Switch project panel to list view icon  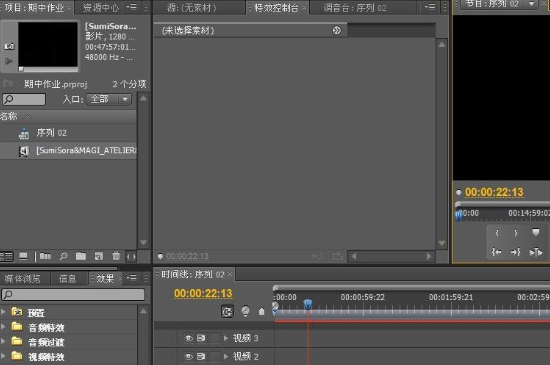point(7,257)
